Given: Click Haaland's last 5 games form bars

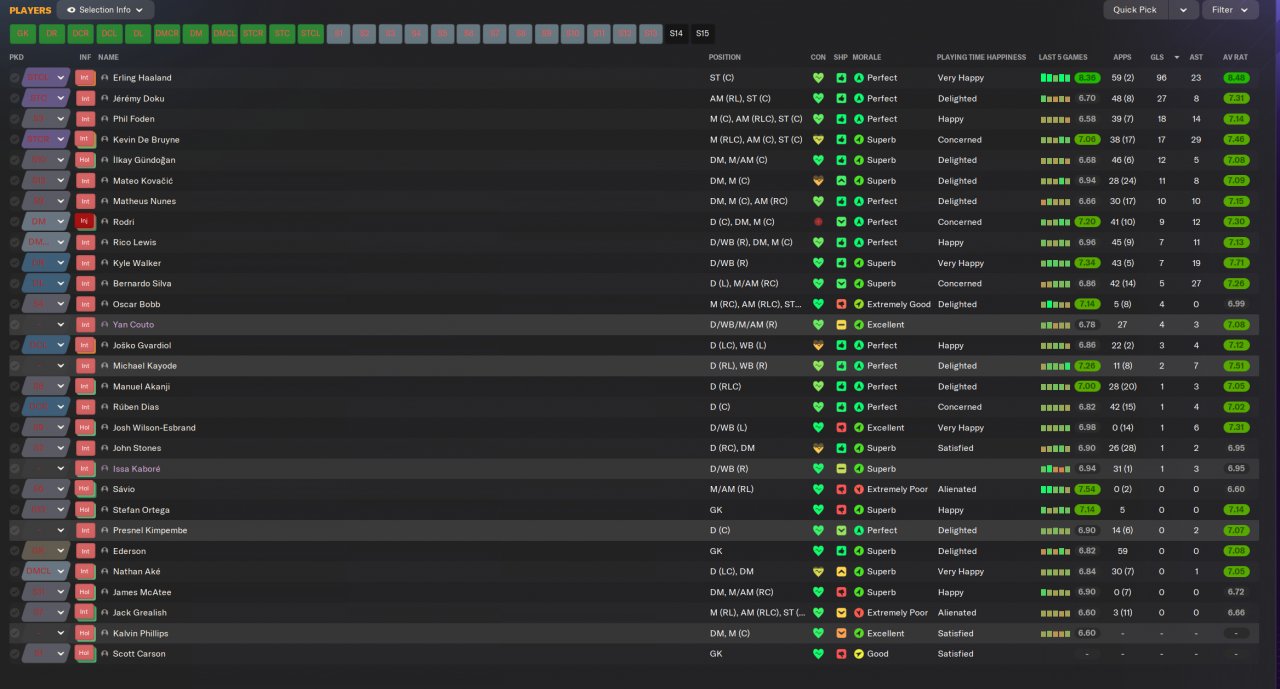Looking at the screenshot, I should (1055, 78).
